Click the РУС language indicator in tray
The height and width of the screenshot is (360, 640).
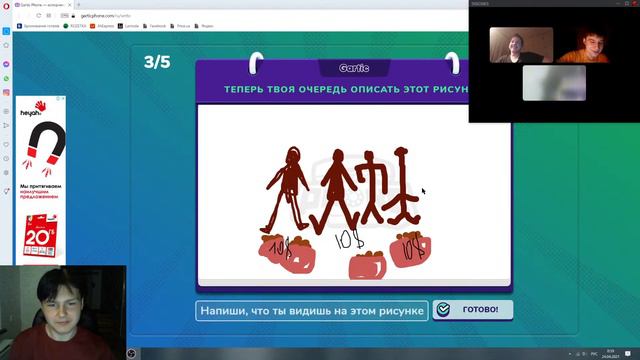594,354
